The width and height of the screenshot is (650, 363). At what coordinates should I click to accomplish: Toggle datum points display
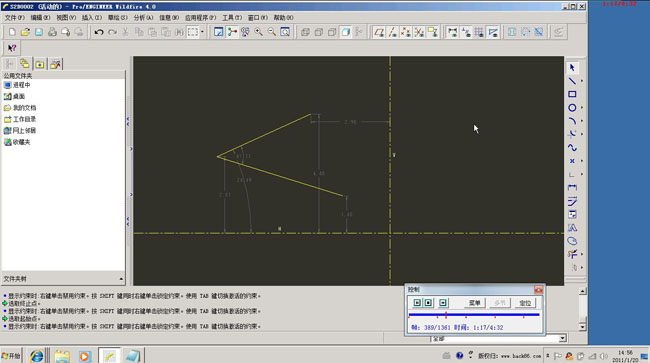405,32
